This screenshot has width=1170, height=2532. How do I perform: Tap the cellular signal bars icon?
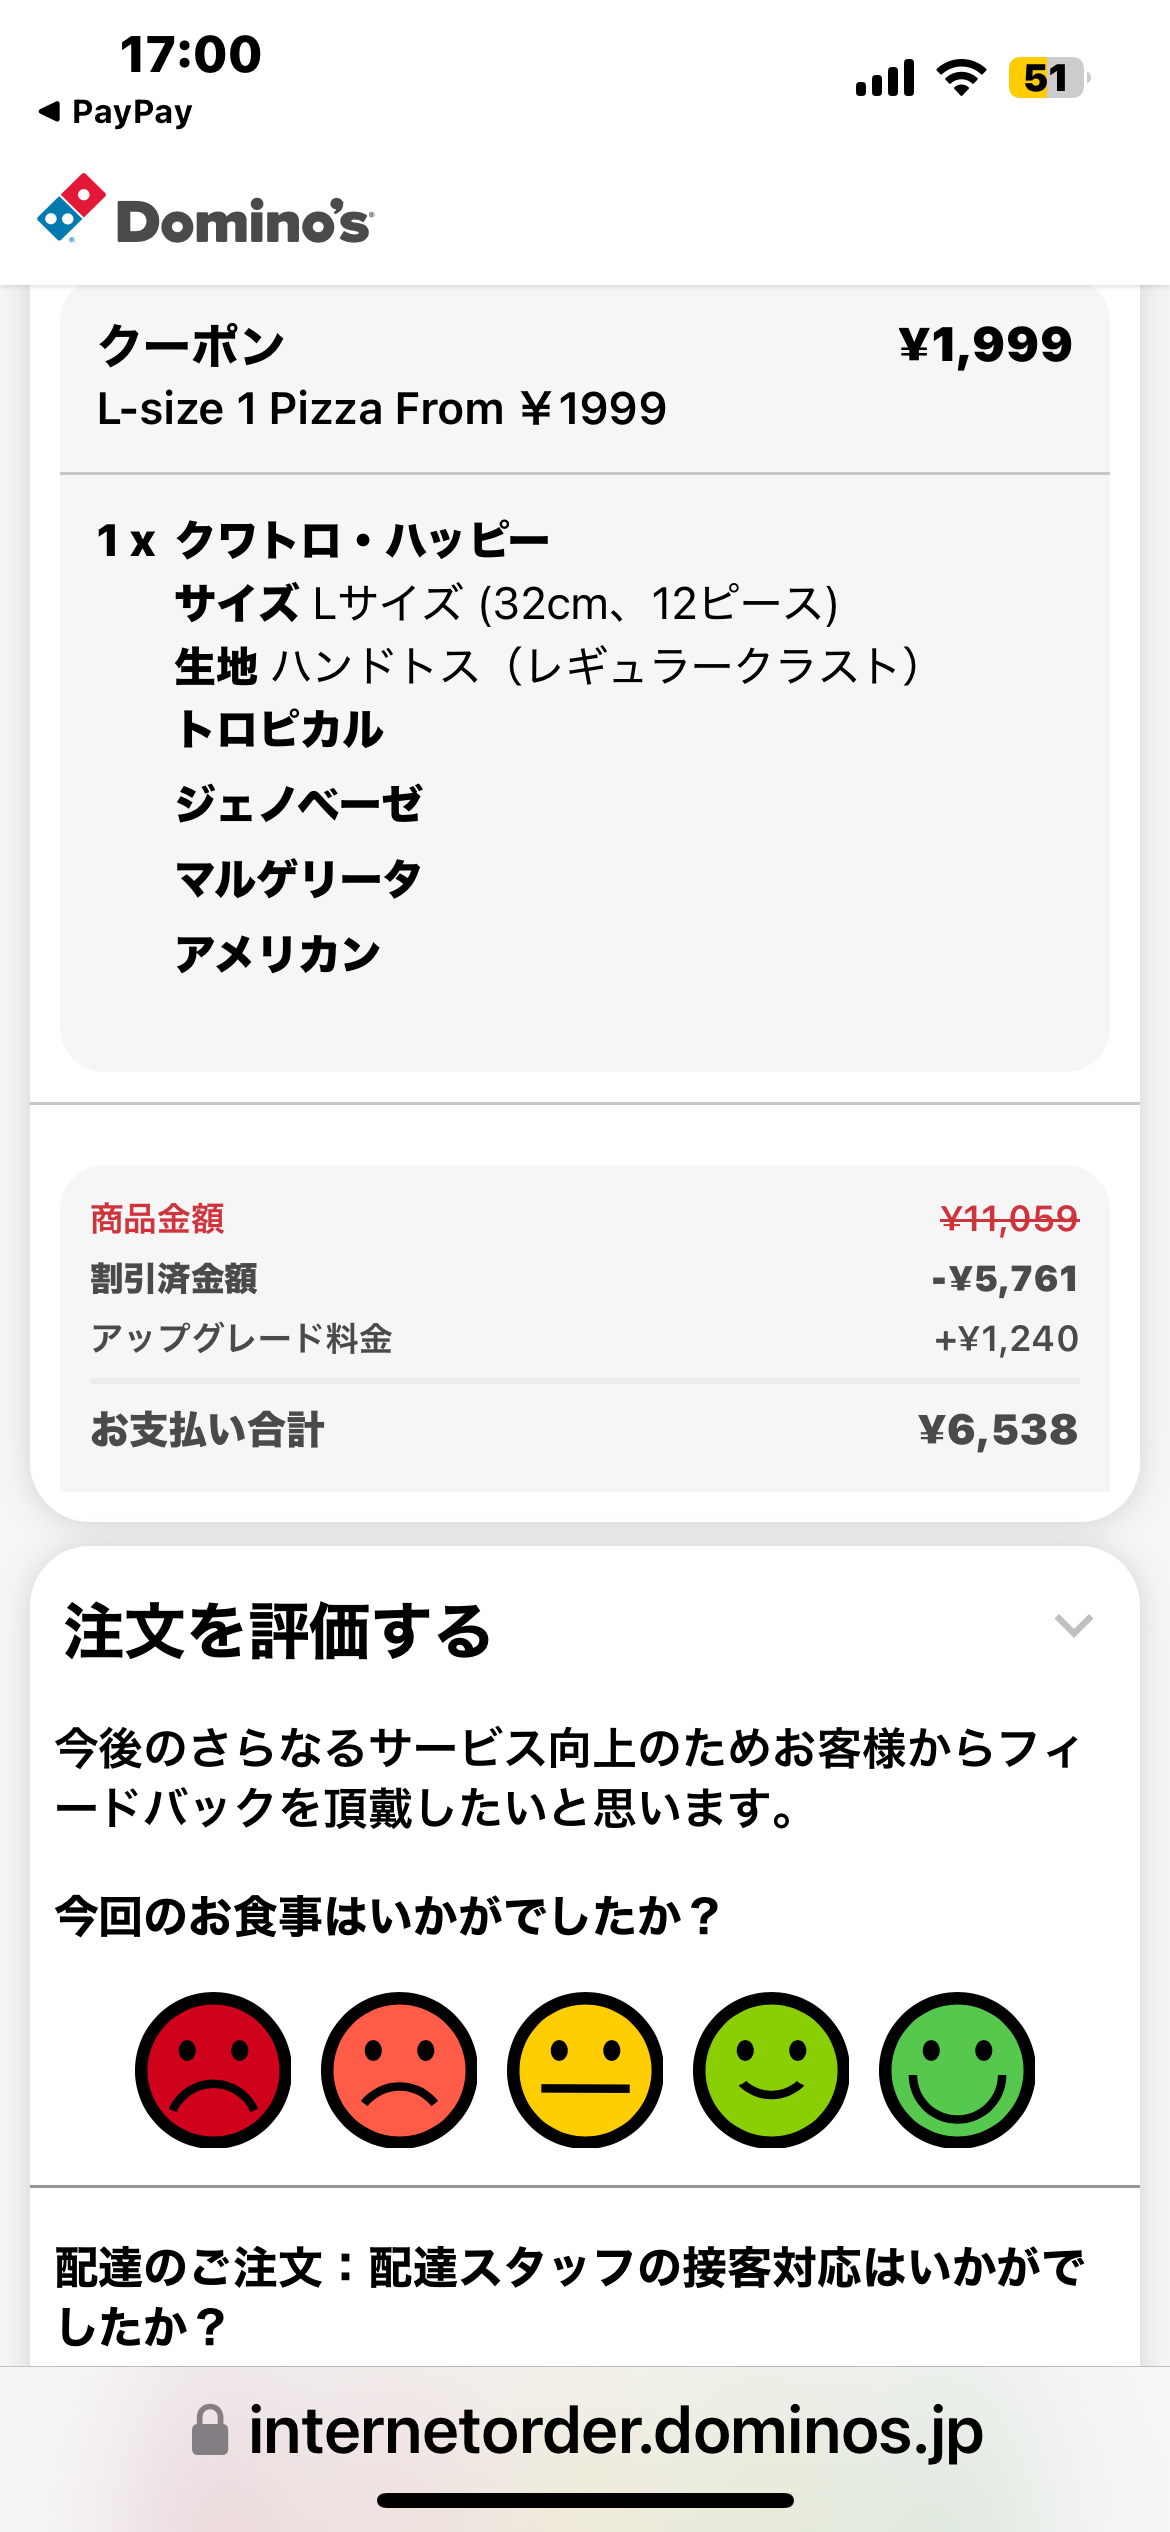(885, 78)
